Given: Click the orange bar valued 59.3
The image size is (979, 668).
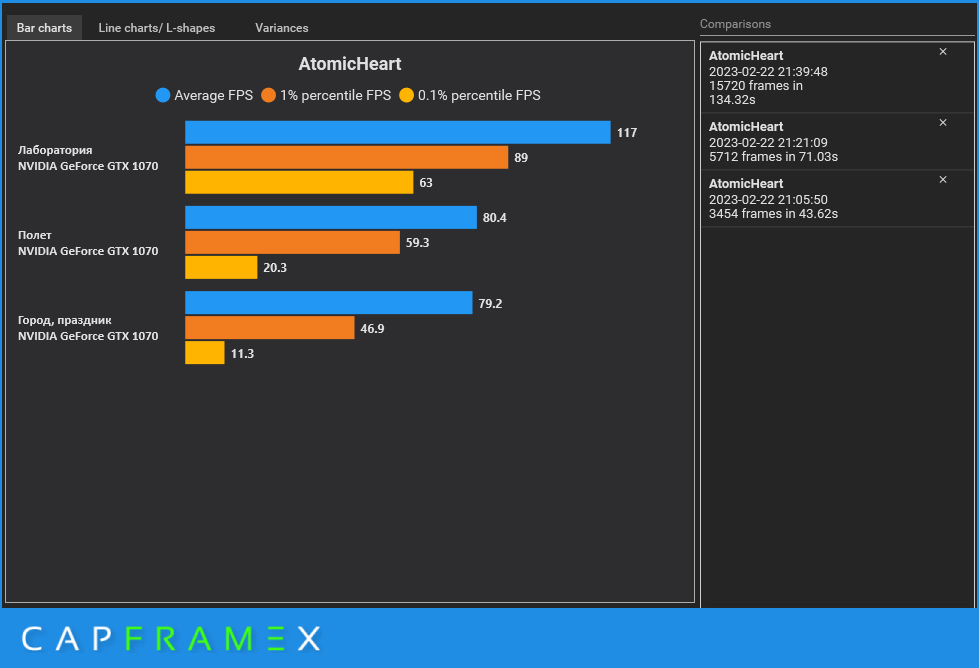Looking at the screenshot, I should (292, 242).
